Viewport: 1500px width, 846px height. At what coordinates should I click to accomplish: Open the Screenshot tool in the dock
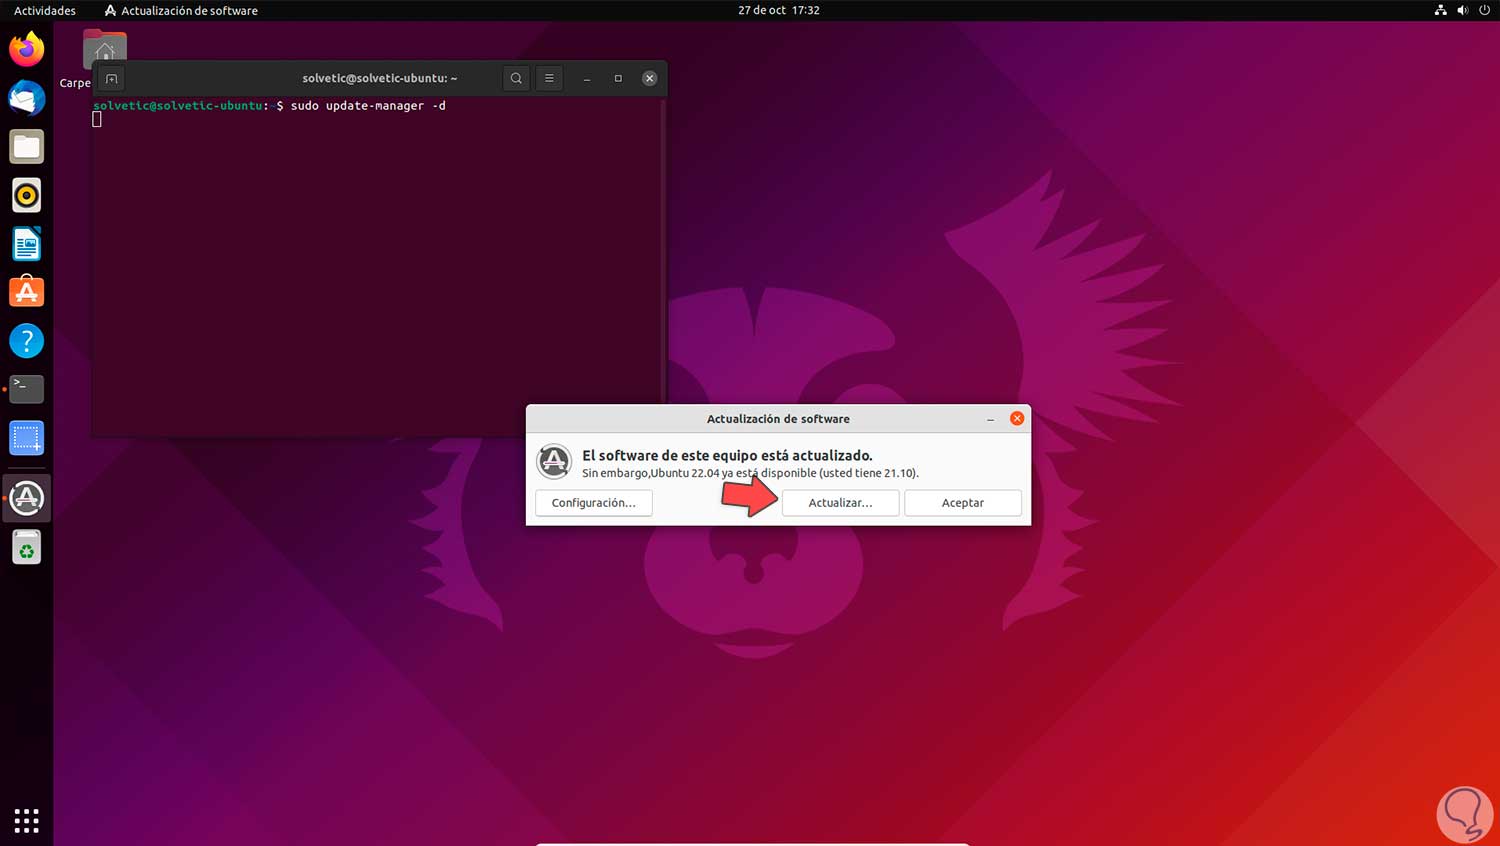(x=27, y=438)
